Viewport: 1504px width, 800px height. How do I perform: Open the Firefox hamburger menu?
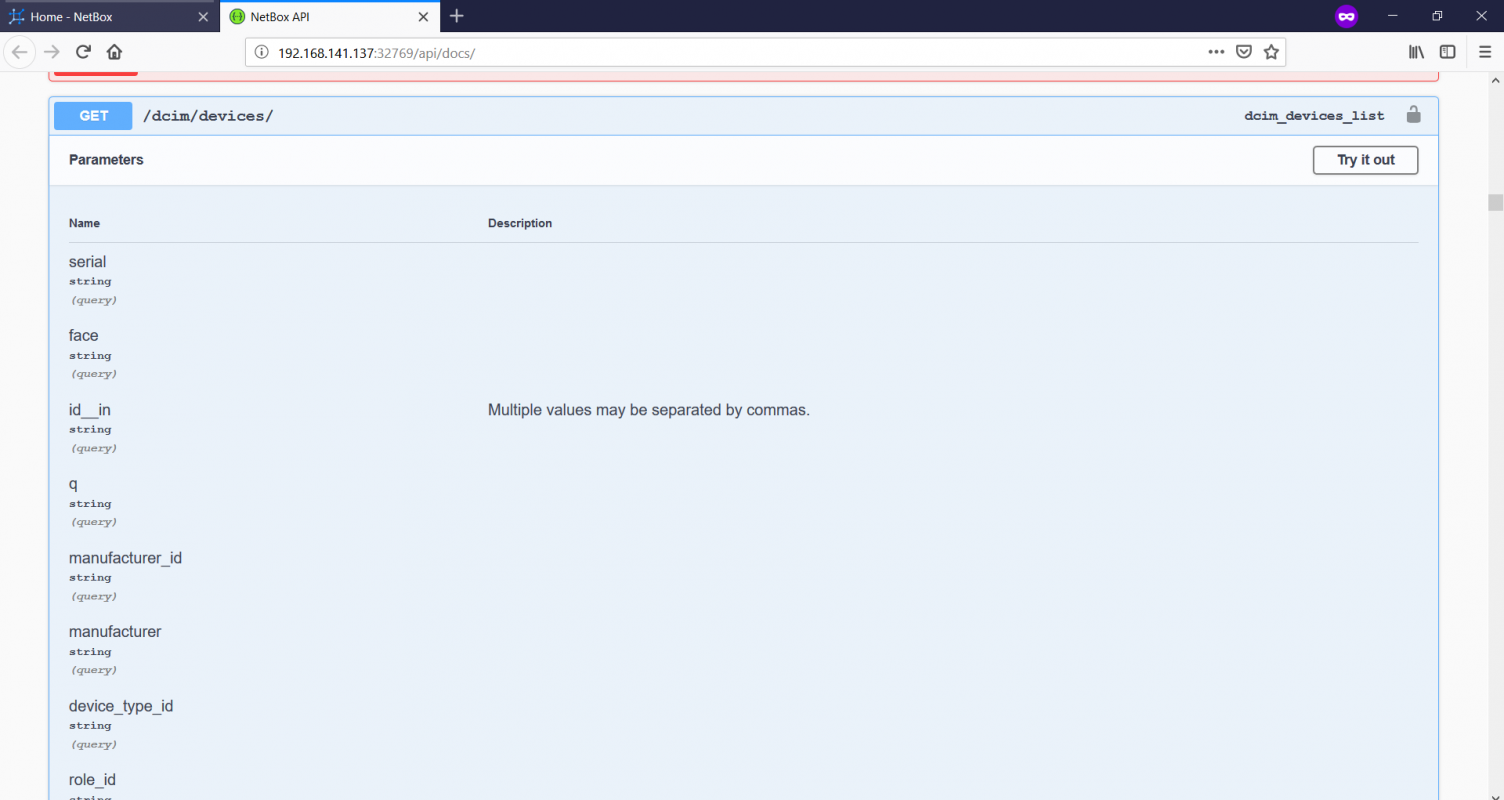click(x=1485, y=52)
